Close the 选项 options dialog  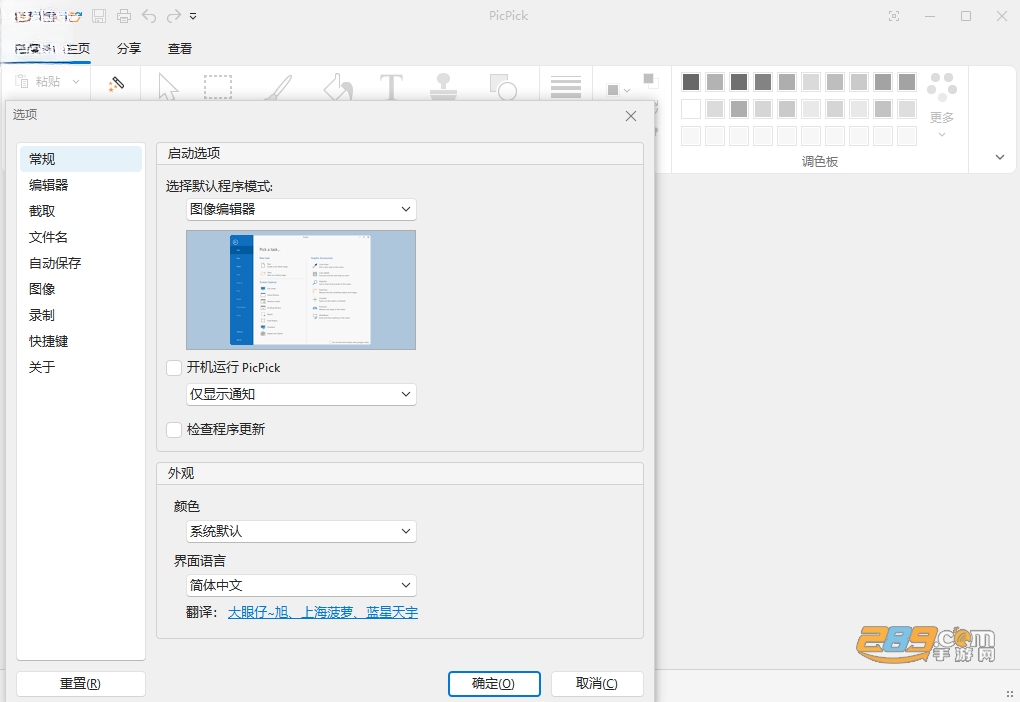(x=631, y=116)
